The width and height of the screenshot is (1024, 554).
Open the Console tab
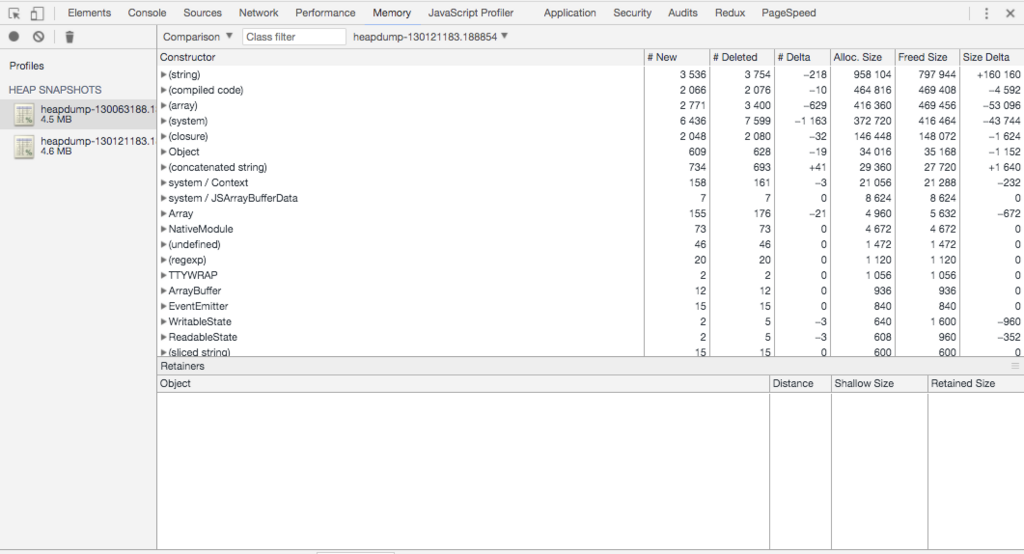click(147, 12)
